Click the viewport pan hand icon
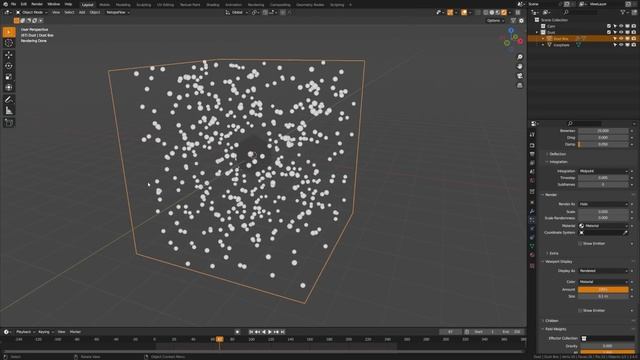 [520, 67]
